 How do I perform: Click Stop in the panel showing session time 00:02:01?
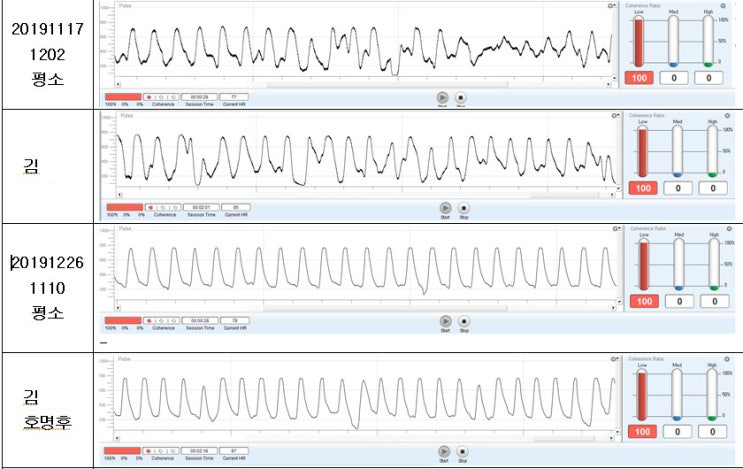(x=463, y=208)
